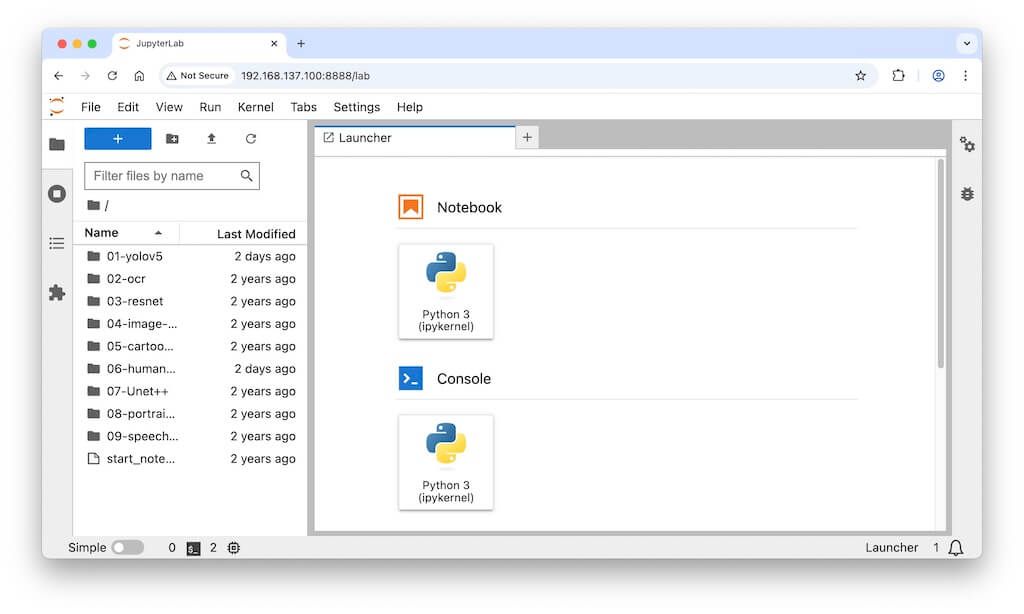The image size is (1024, 614).
Task: Open the Debugger bug icon
Action: tap(967, 194)
